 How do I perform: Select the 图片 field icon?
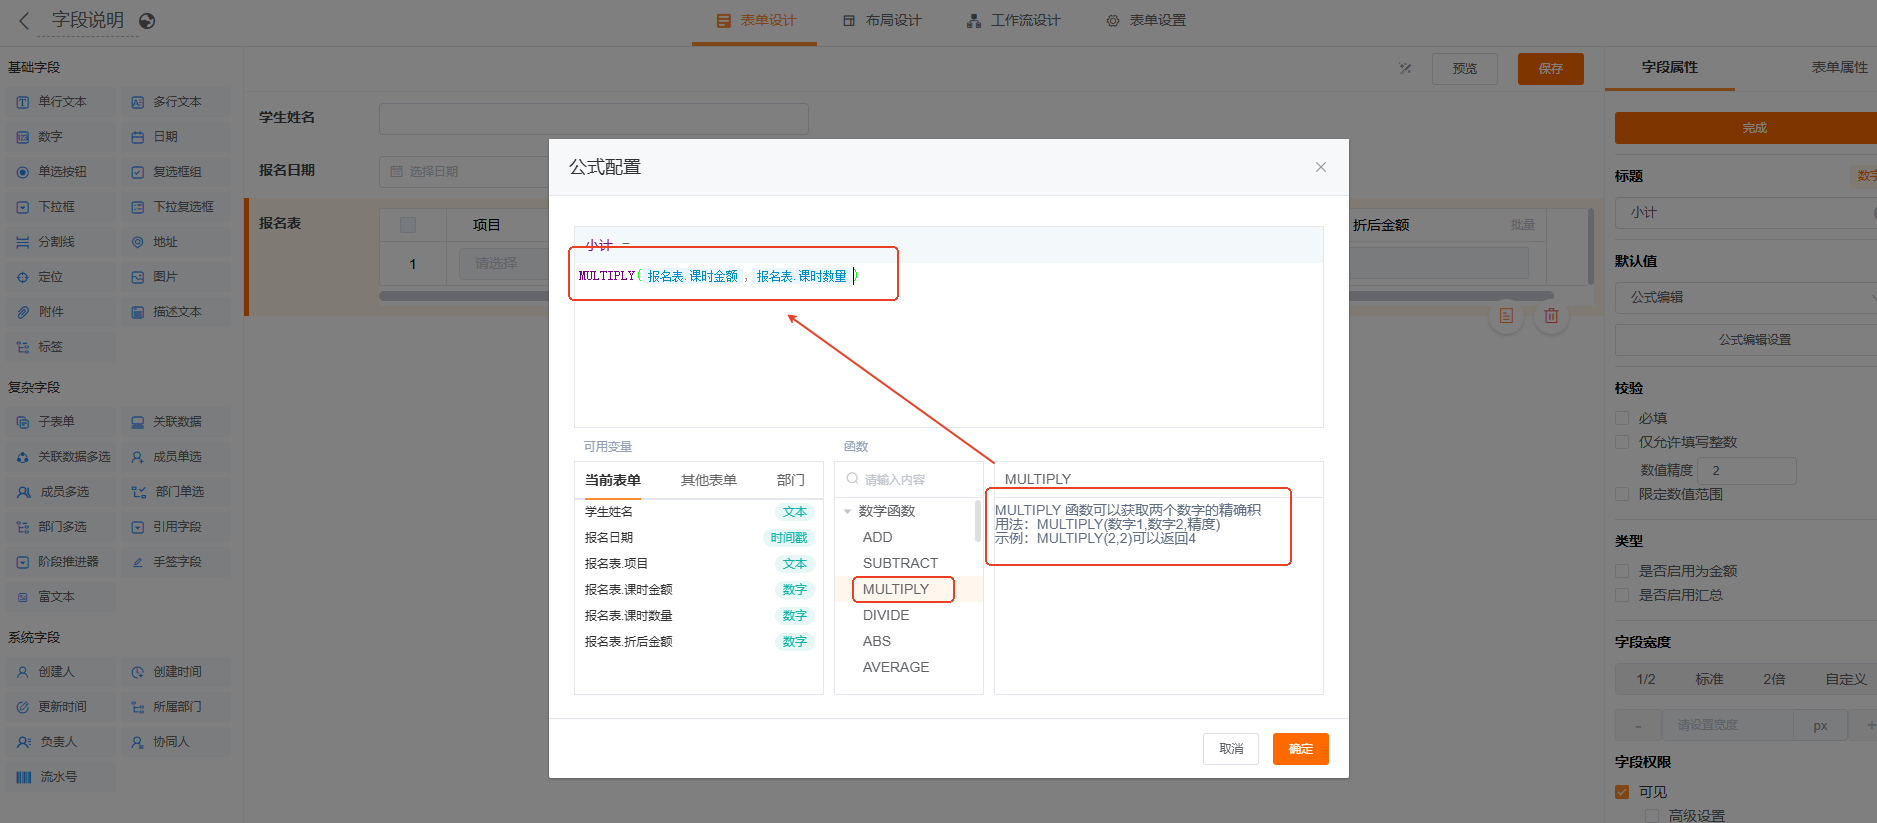[138, 277]
